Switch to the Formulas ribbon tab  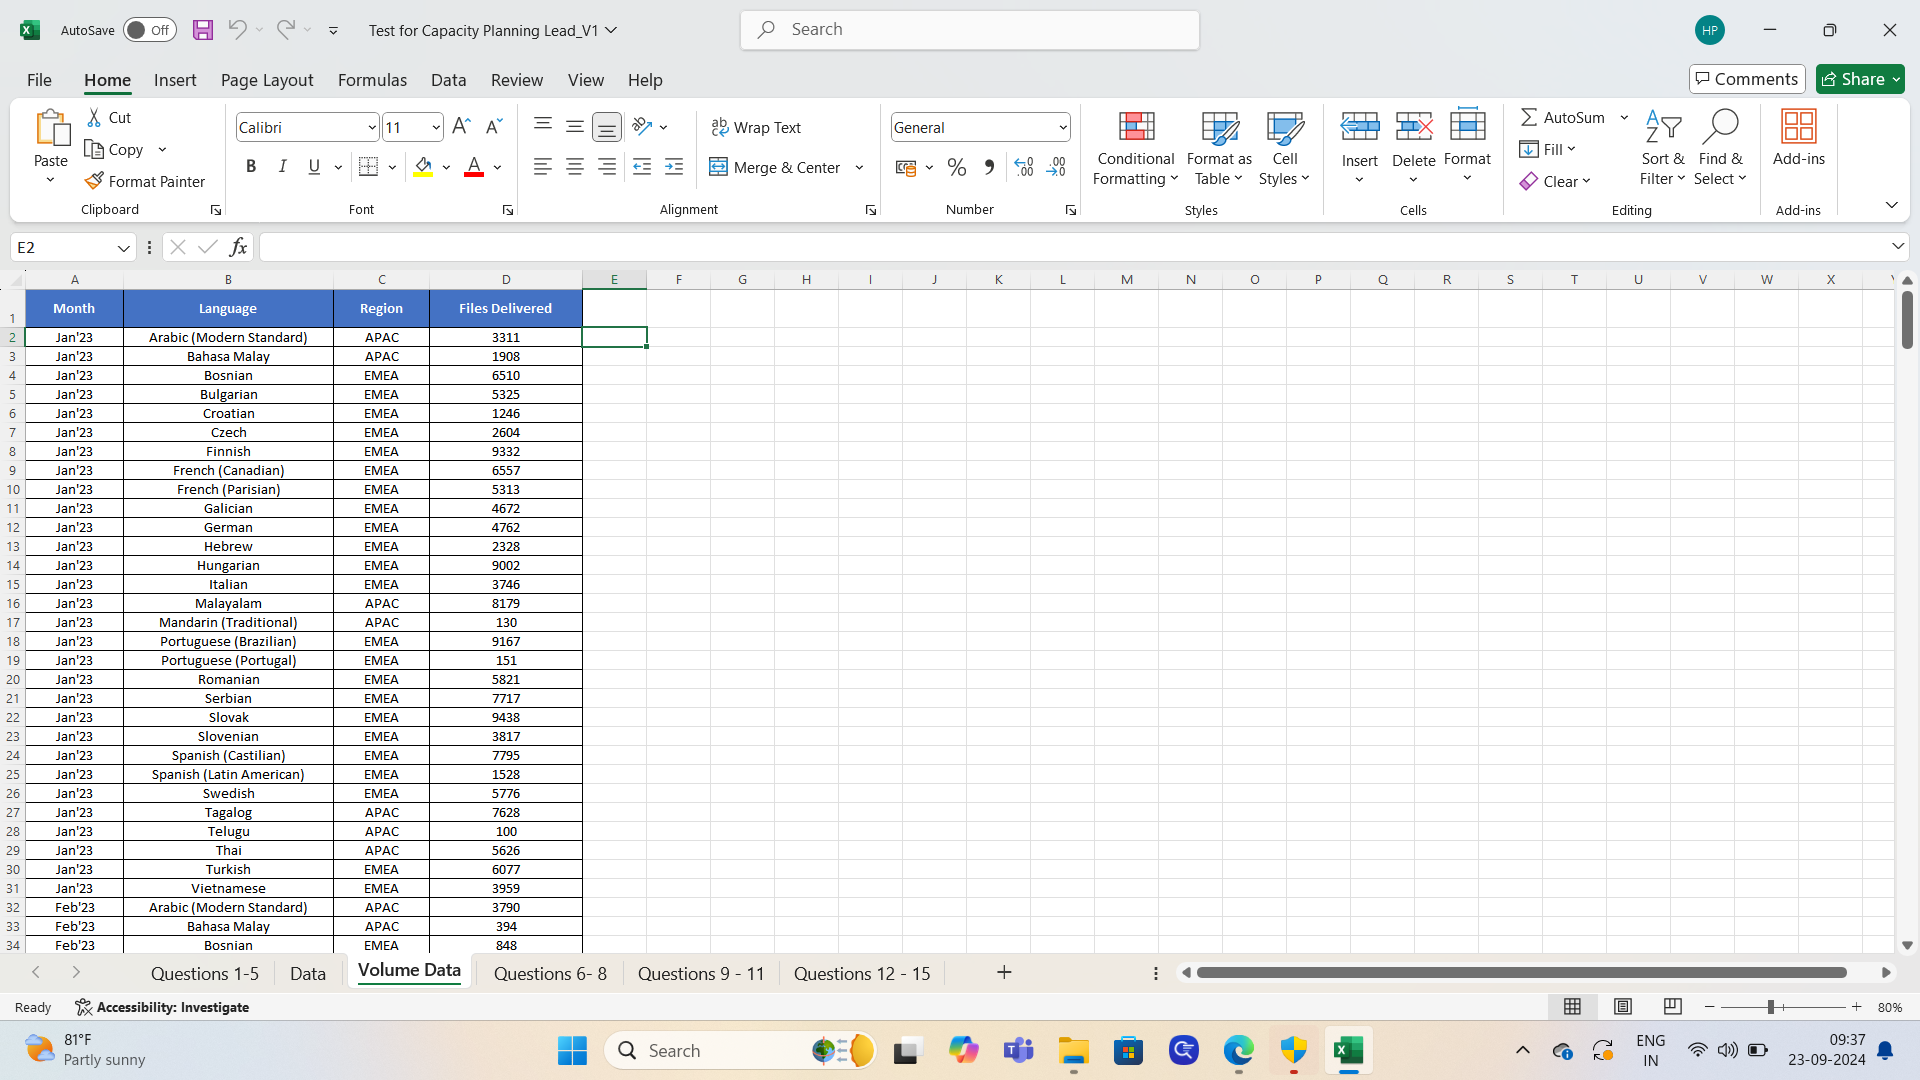372,80
